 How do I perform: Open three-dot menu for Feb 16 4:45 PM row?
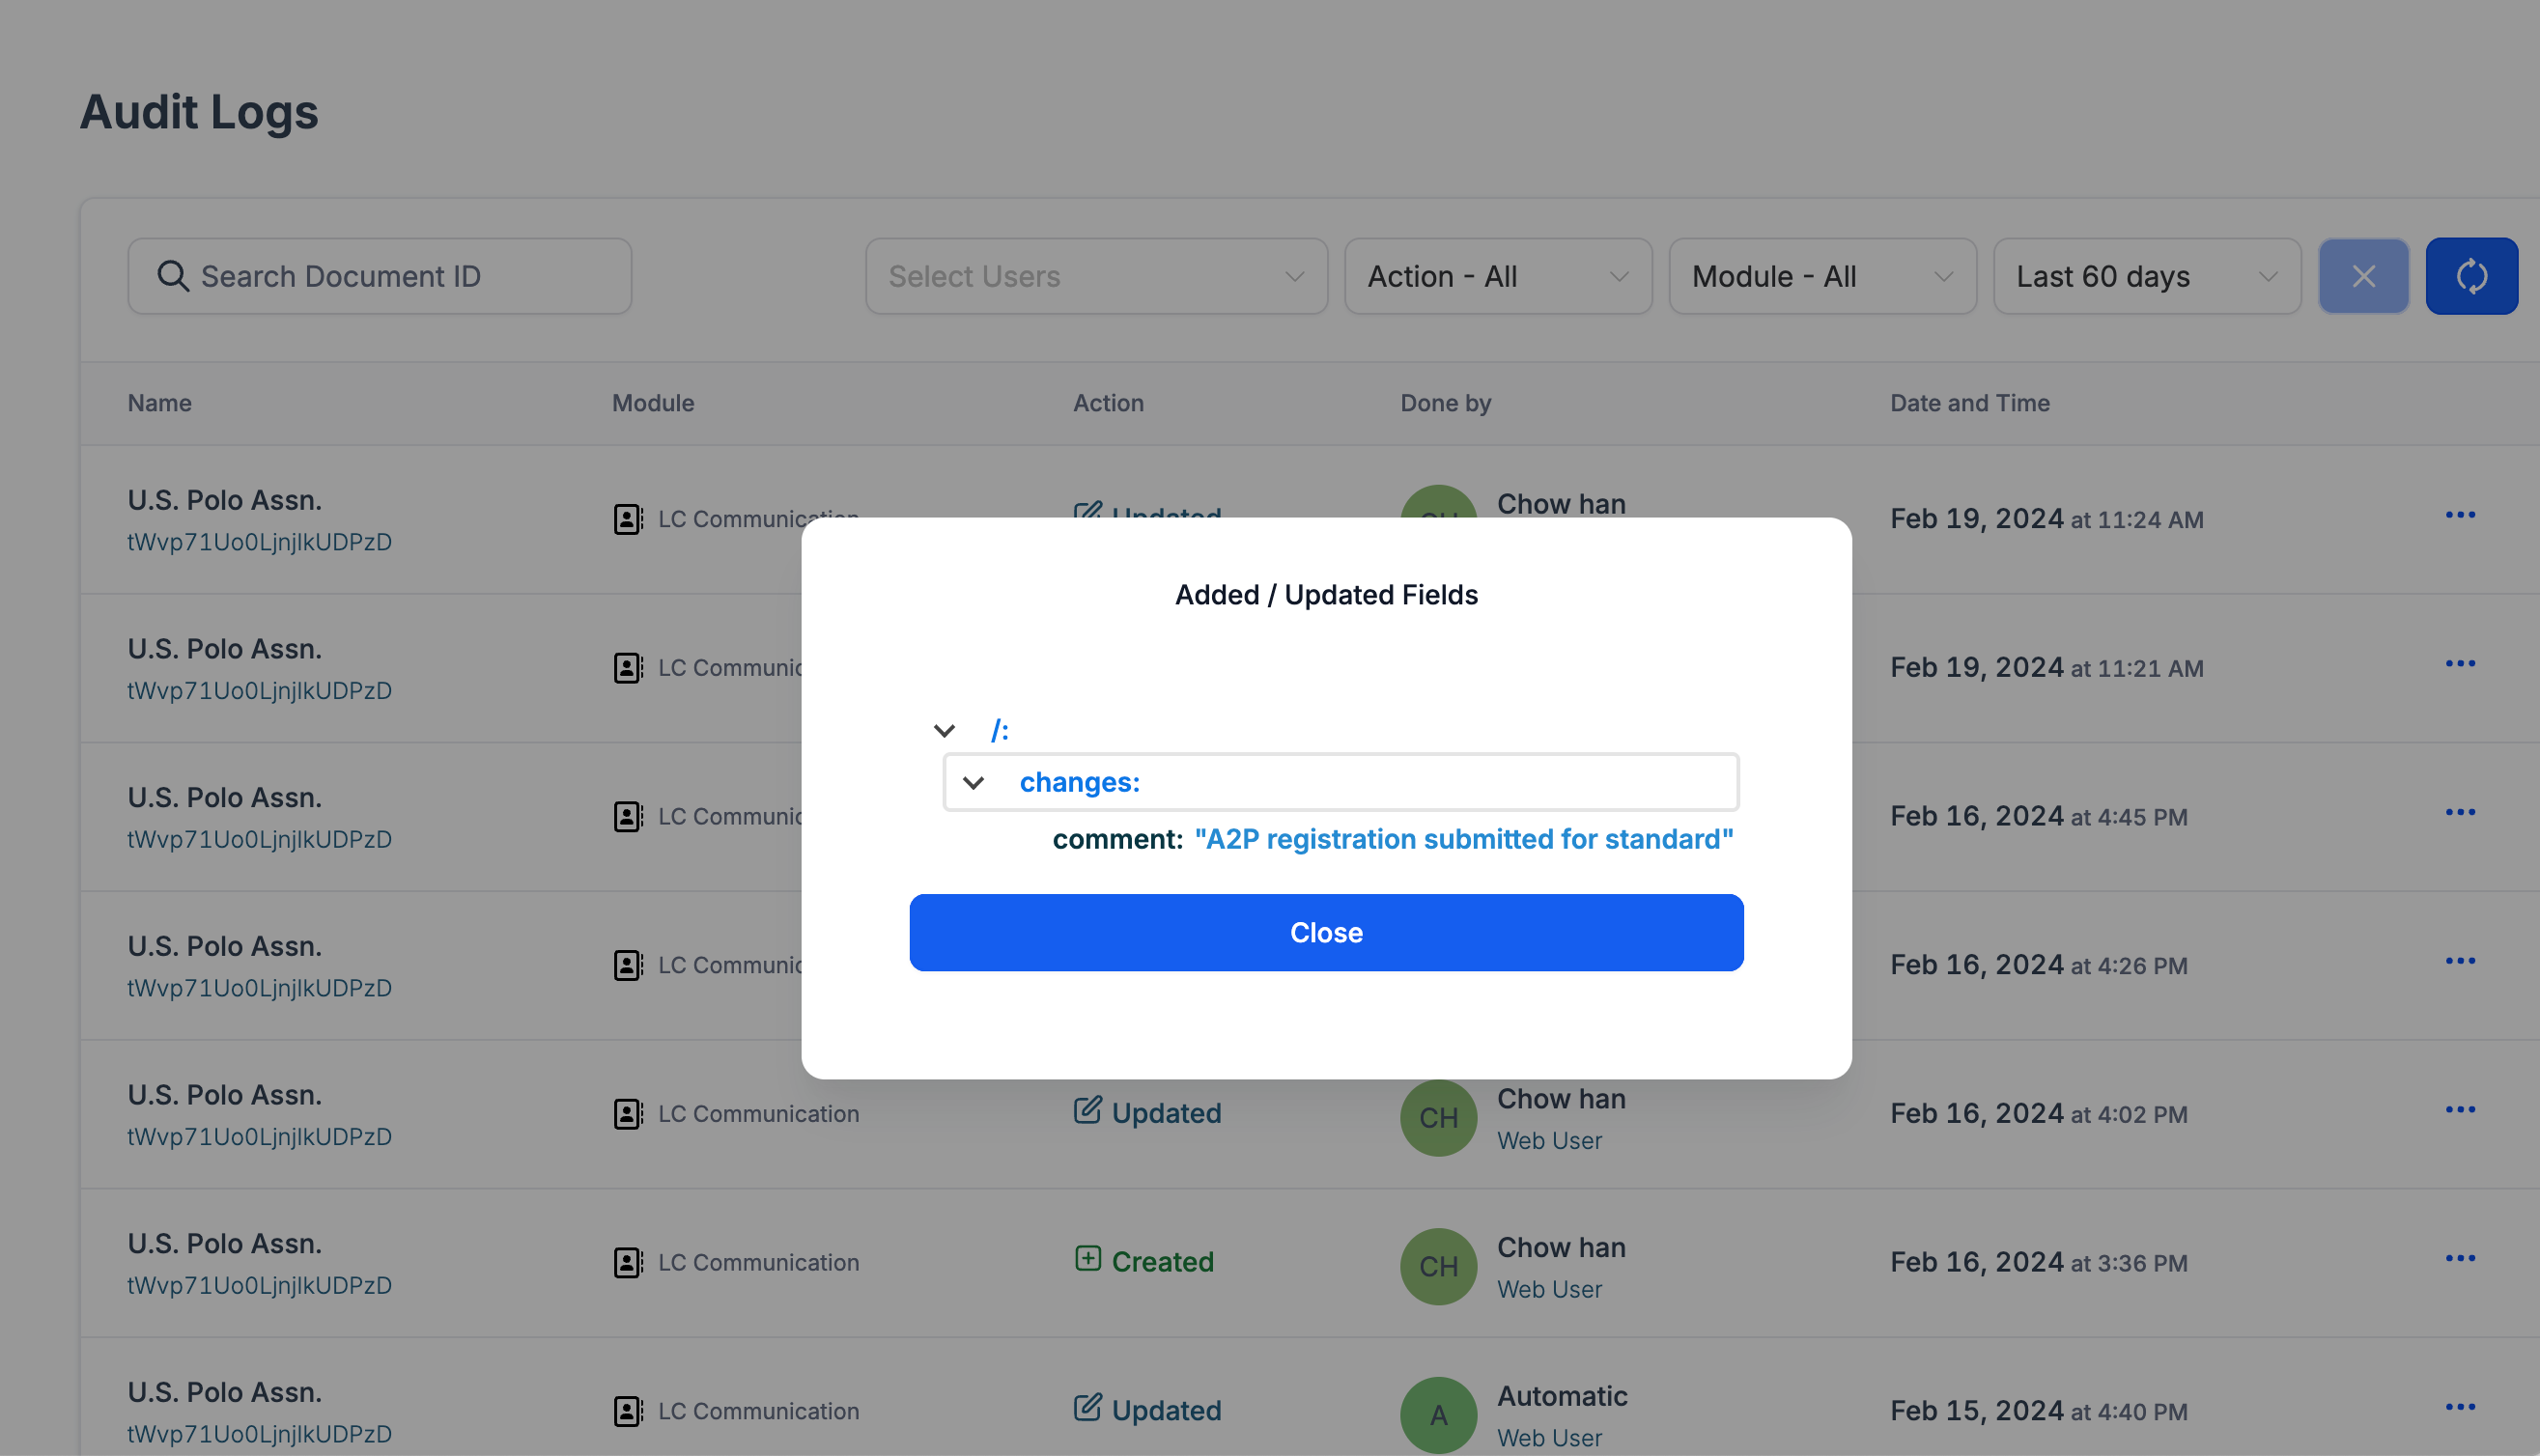(2459, 812)
